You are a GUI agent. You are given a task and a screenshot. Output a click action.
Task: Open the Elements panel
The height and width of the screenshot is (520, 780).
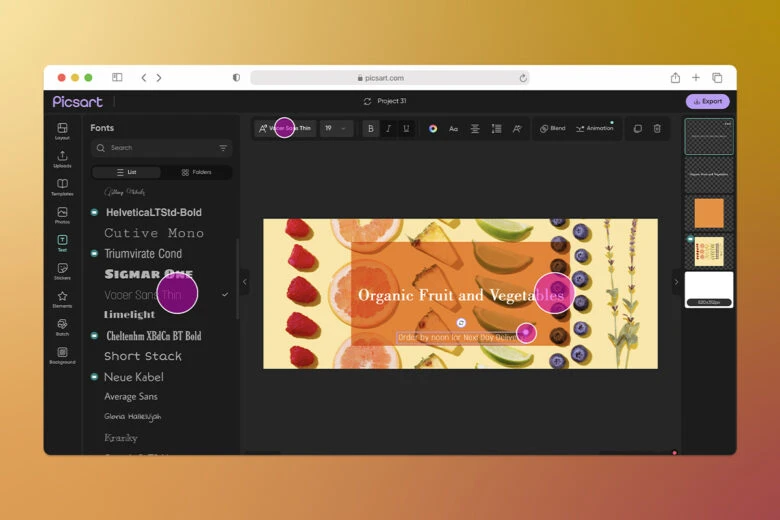coord(62,300)
